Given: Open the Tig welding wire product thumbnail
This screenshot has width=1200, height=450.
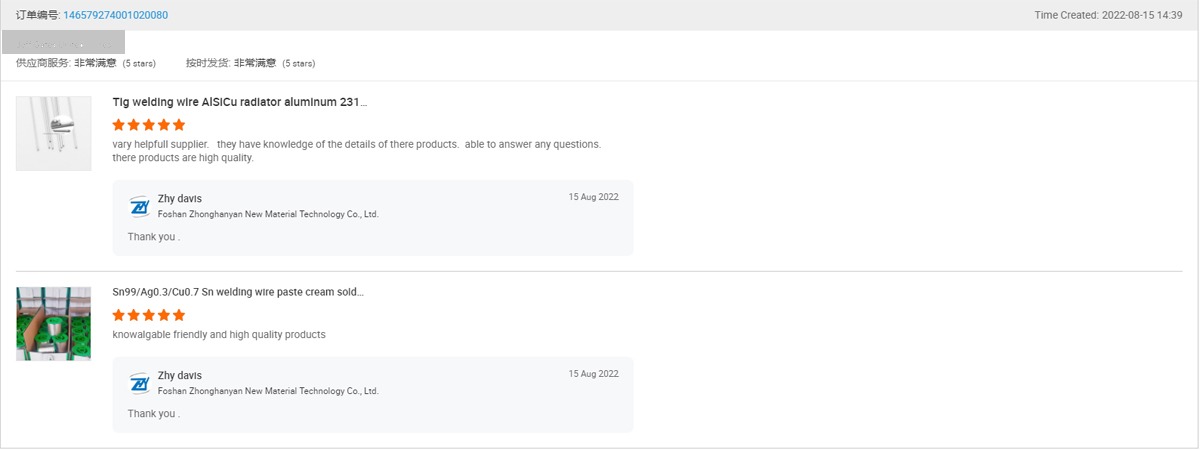Looking at the screenshot, I should coord(54,133).
